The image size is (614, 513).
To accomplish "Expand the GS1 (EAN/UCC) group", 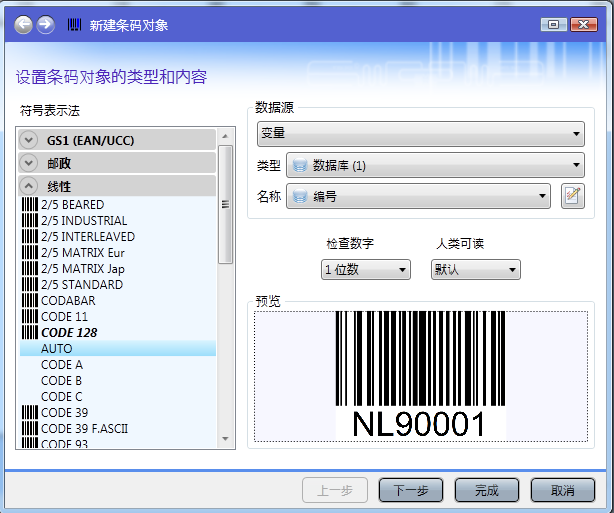I will (x=29, y=140).
